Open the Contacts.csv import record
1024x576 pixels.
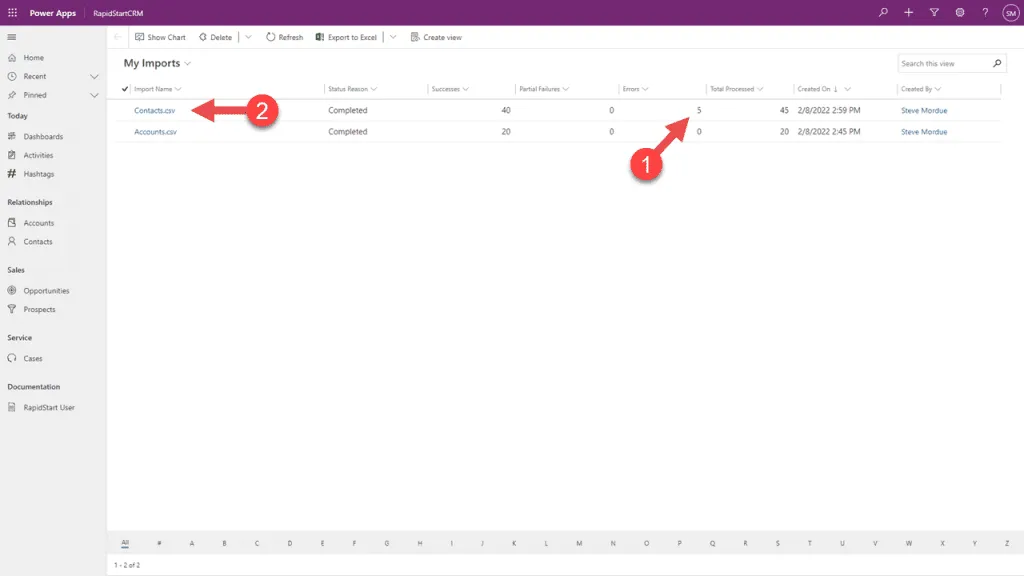click(x=154, y=110)
